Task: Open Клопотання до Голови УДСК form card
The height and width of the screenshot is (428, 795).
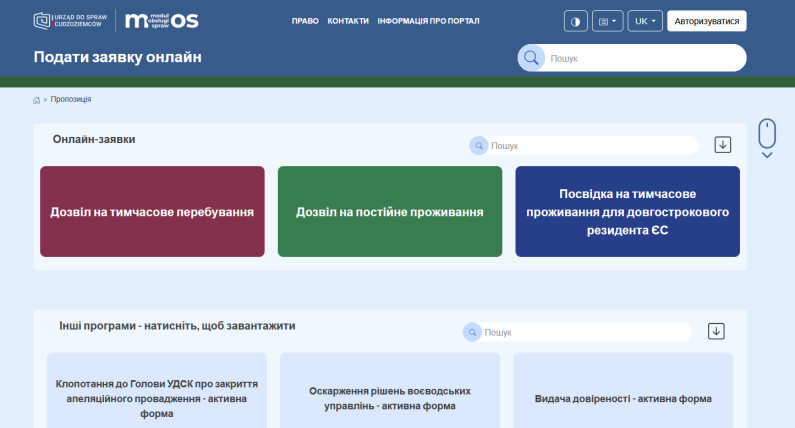Action: pyautogui.click(x=157, y=390)
